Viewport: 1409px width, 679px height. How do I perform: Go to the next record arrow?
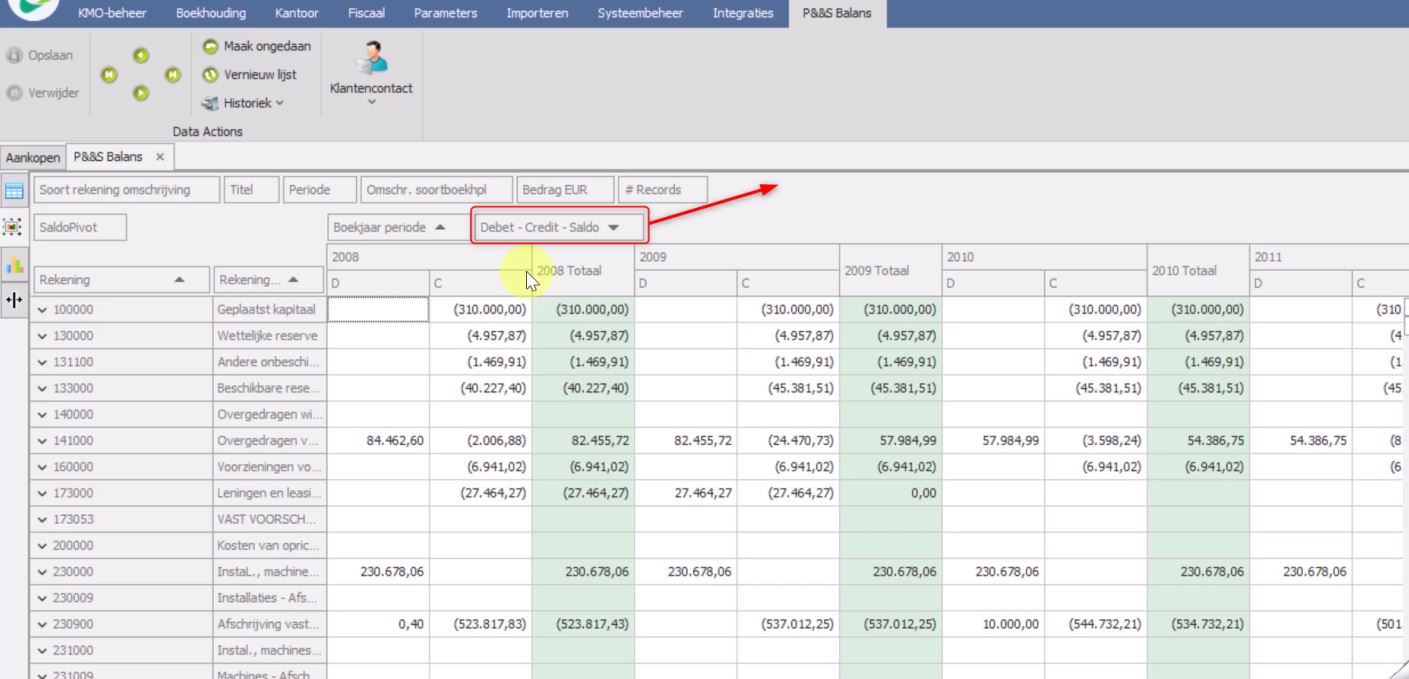(x=140, y=92)
